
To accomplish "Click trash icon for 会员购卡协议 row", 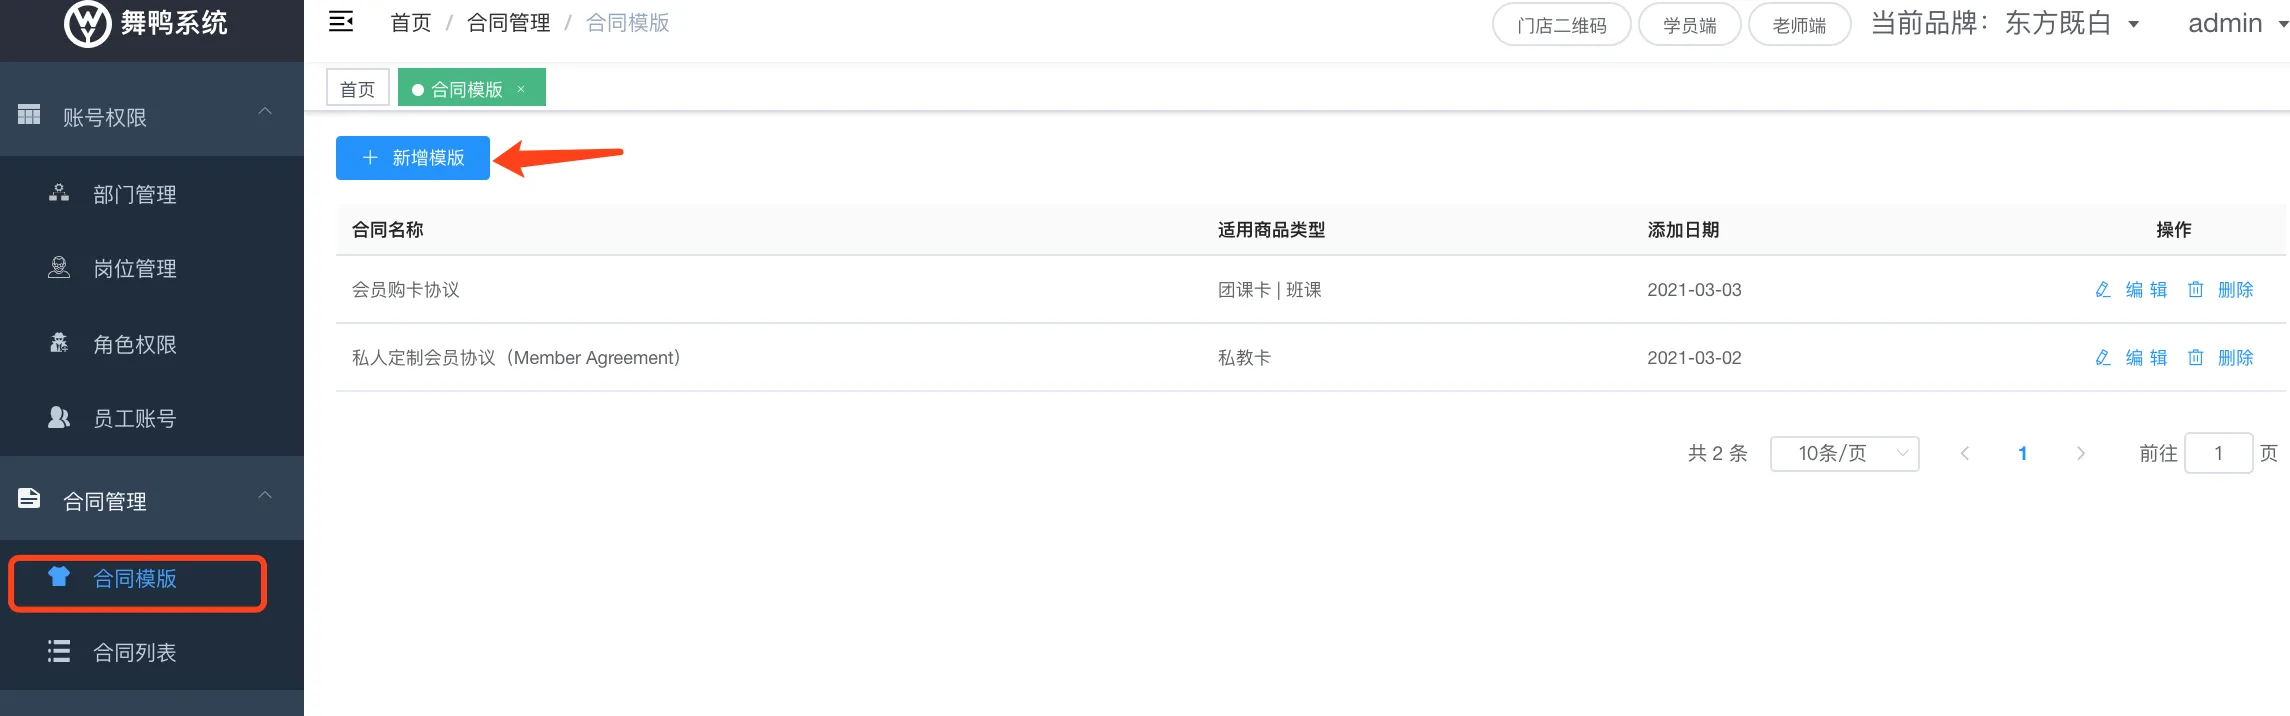I will [x=2195, y=290].
